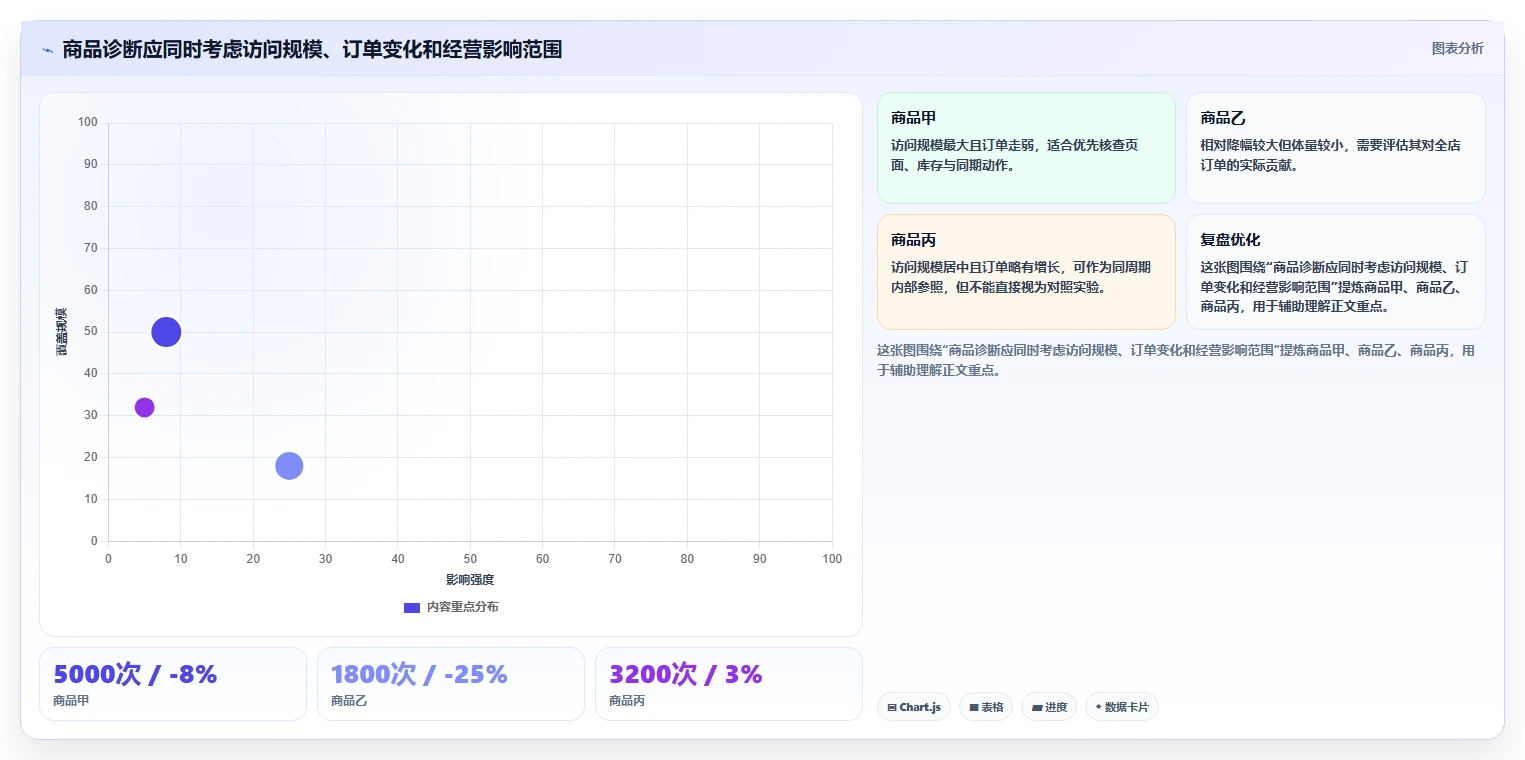This screenshot has height=760, width=1525.
Task: Click the 图表分析 label in header
Action: coord(1457,48)
